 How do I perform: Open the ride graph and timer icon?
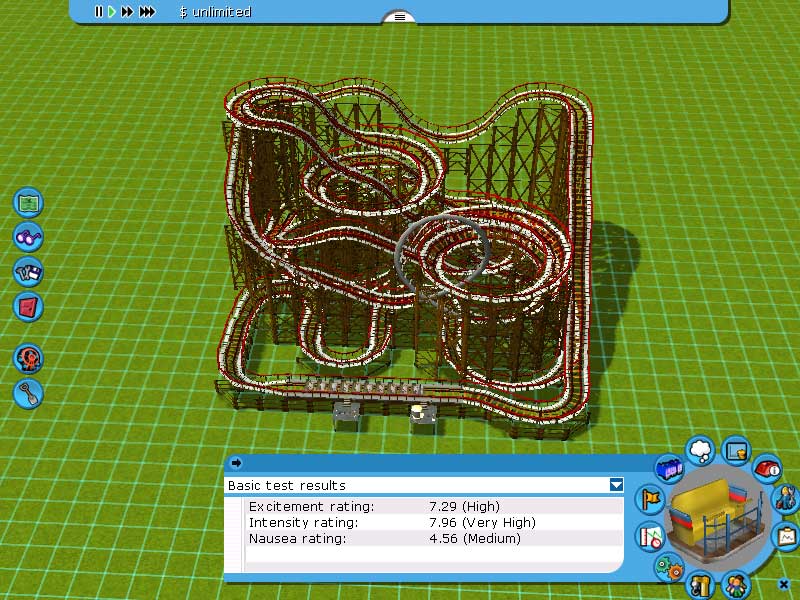(651, 537)
